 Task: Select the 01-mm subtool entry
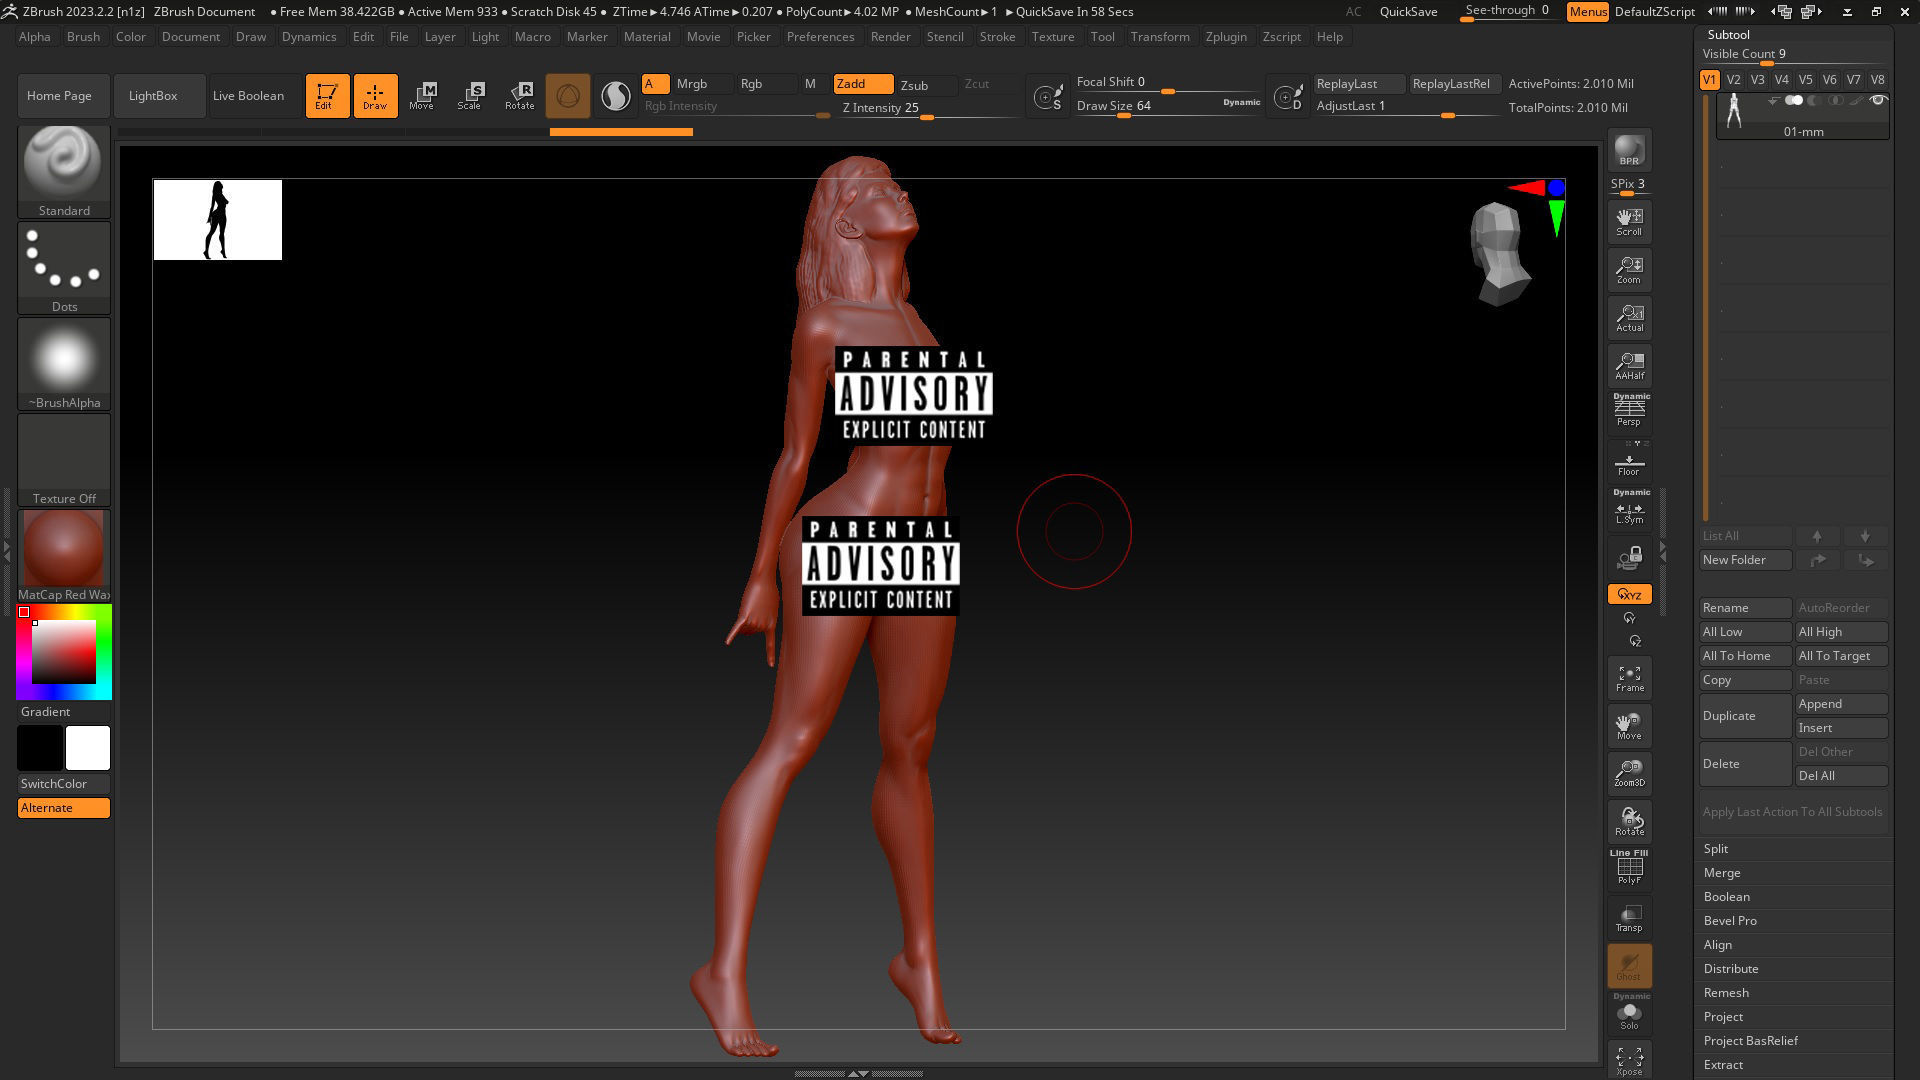(1803, 116)
